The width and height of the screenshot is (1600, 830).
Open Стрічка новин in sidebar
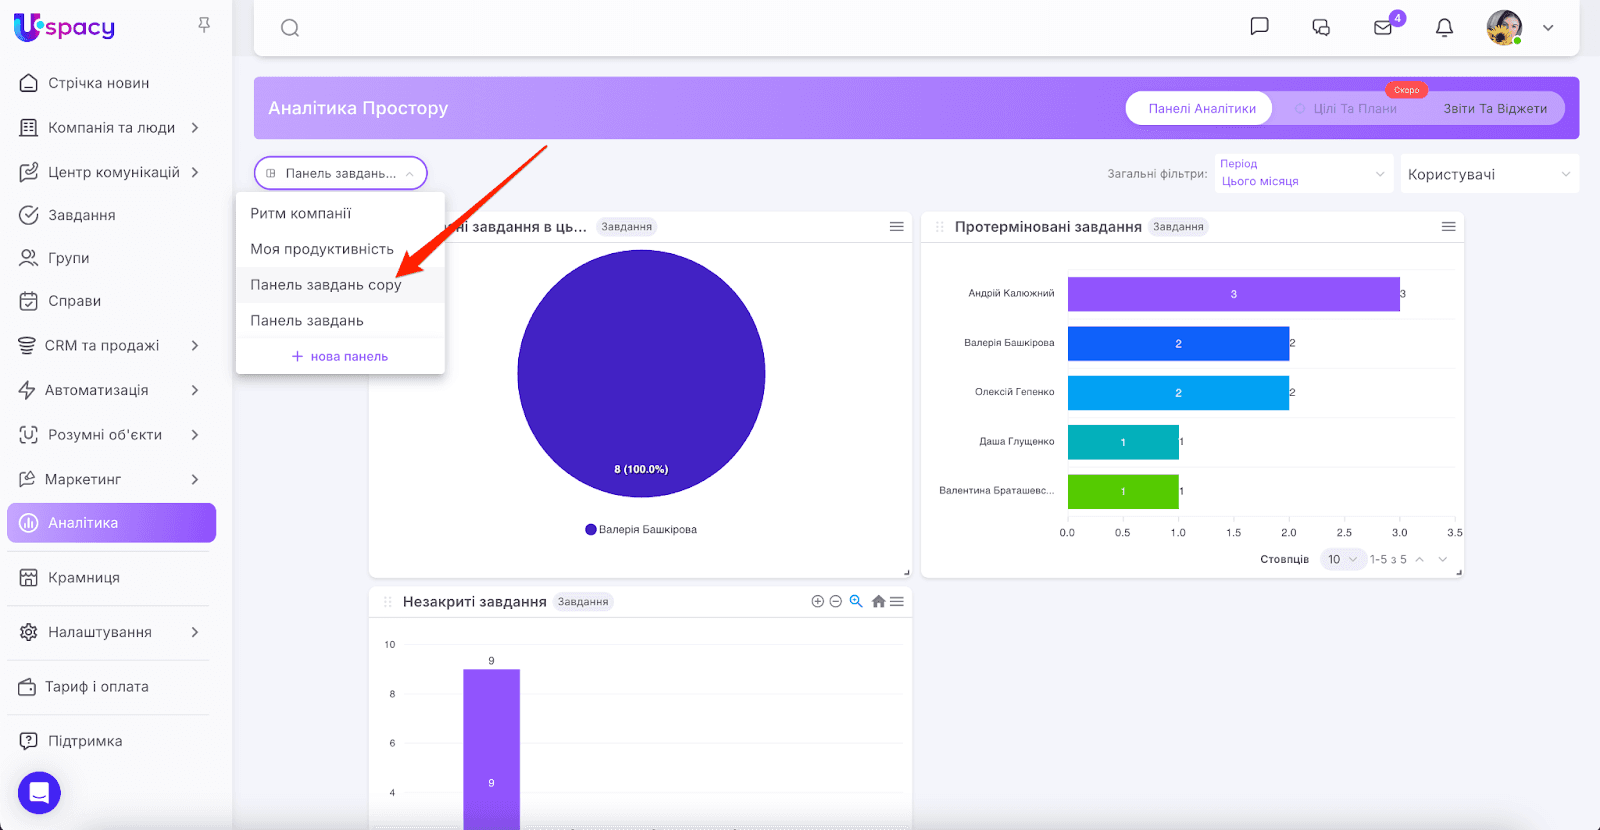pos(98,83)
